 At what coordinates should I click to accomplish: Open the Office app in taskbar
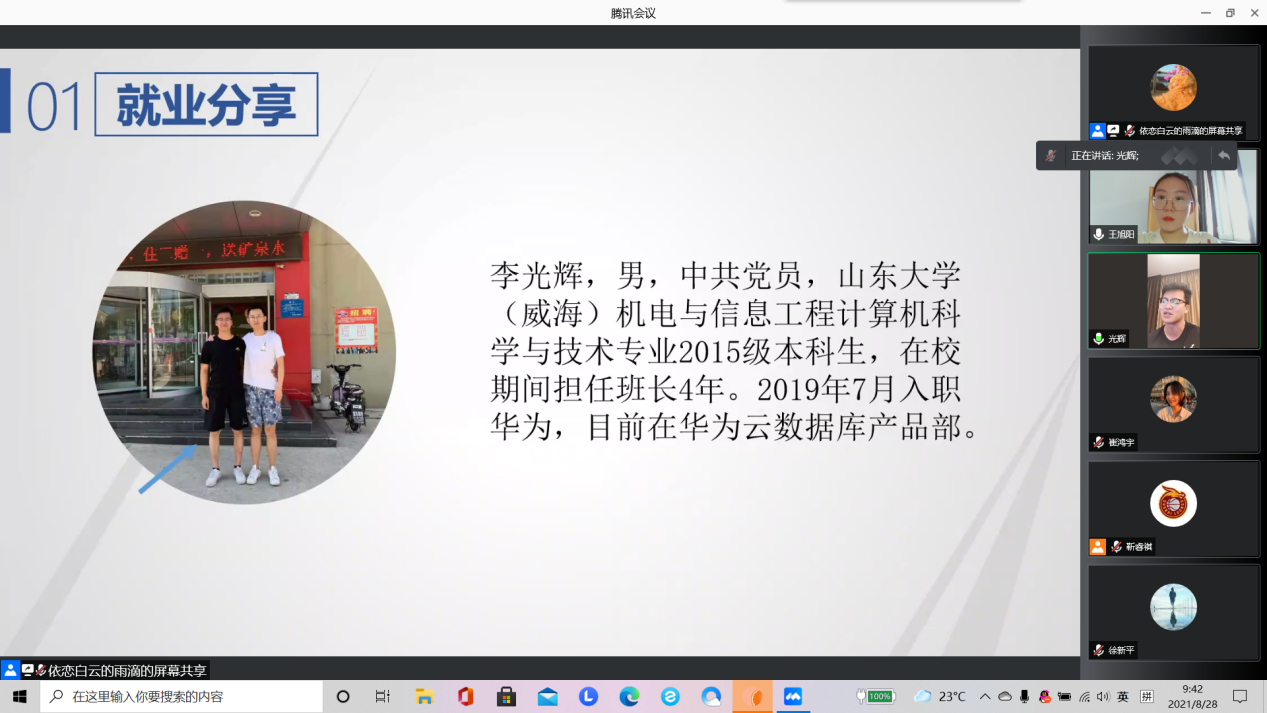(x=465, y=697)
